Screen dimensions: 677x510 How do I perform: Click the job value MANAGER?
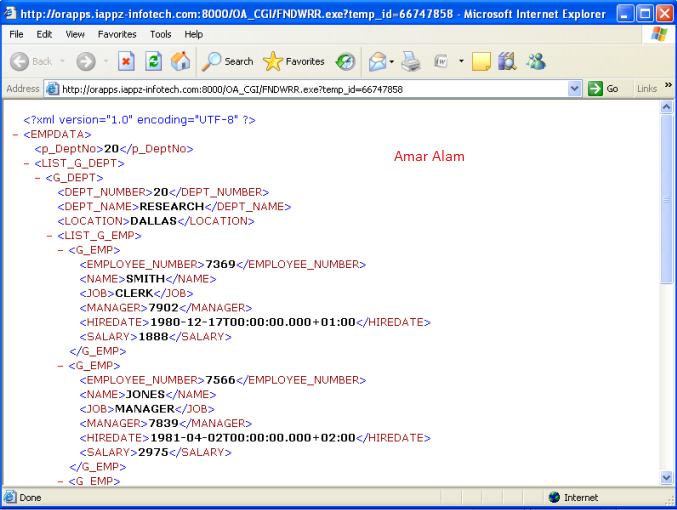[x=145, y=409]
